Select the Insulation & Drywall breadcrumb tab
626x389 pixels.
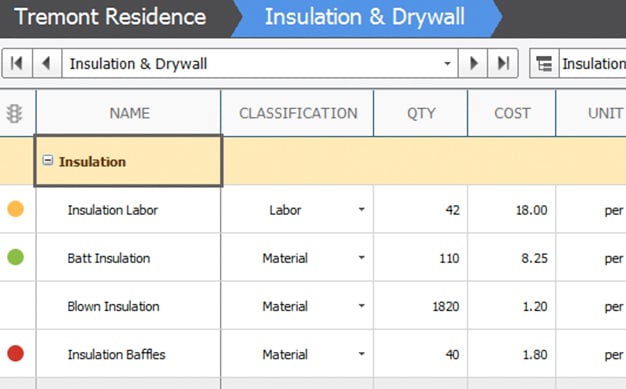point(365,18)
